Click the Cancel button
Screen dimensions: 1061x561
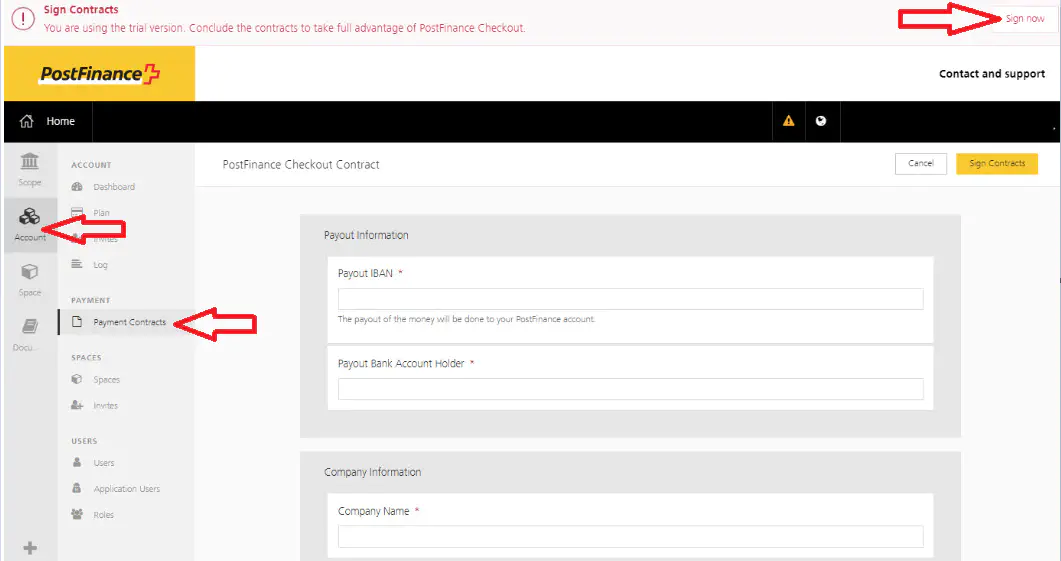pyautogui.click(x=920, y=163)
